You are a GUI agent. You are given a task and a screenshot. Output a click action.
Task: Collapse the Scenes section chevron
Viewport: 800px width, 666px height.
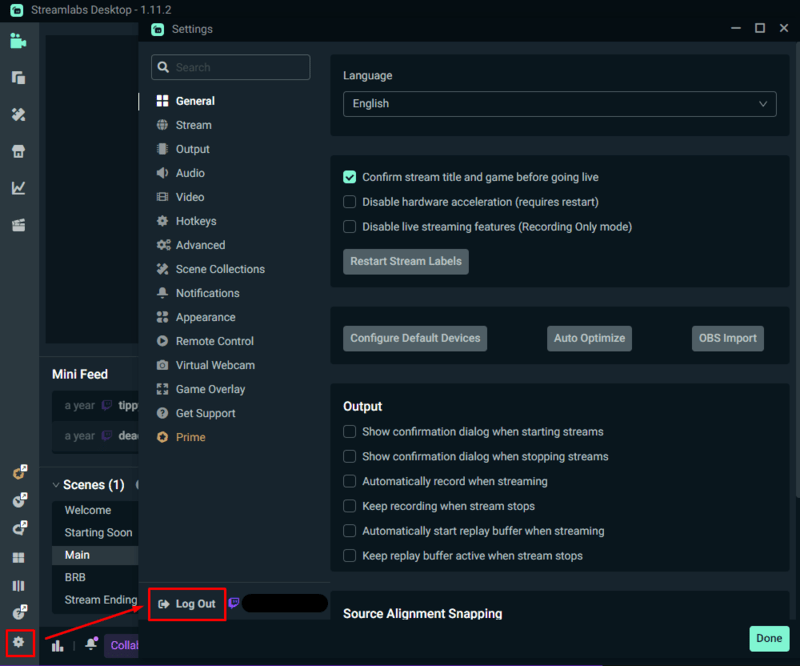(56, 485)
